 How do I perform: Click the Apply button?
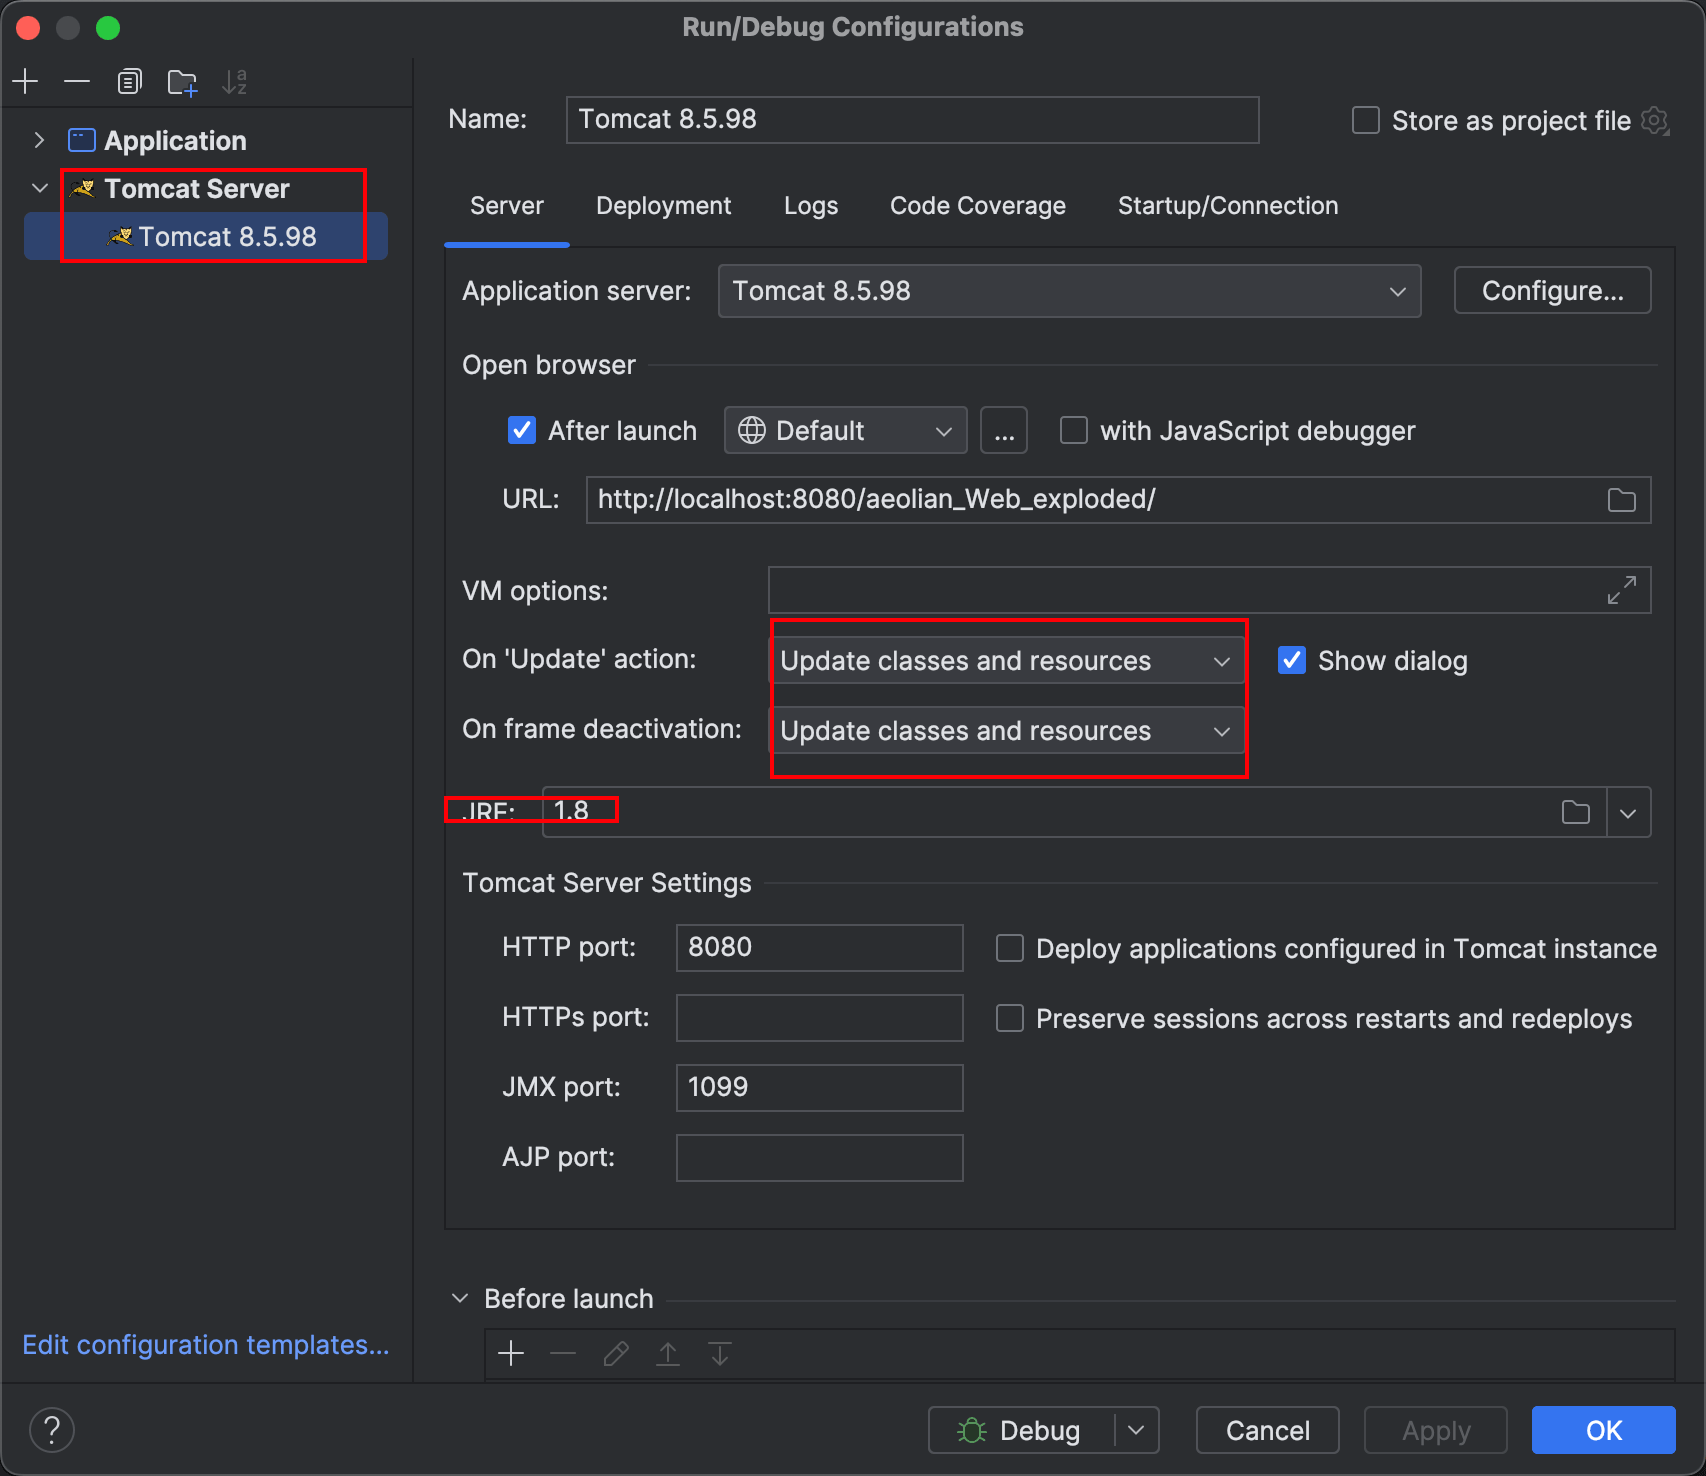click(1436, 1430)
